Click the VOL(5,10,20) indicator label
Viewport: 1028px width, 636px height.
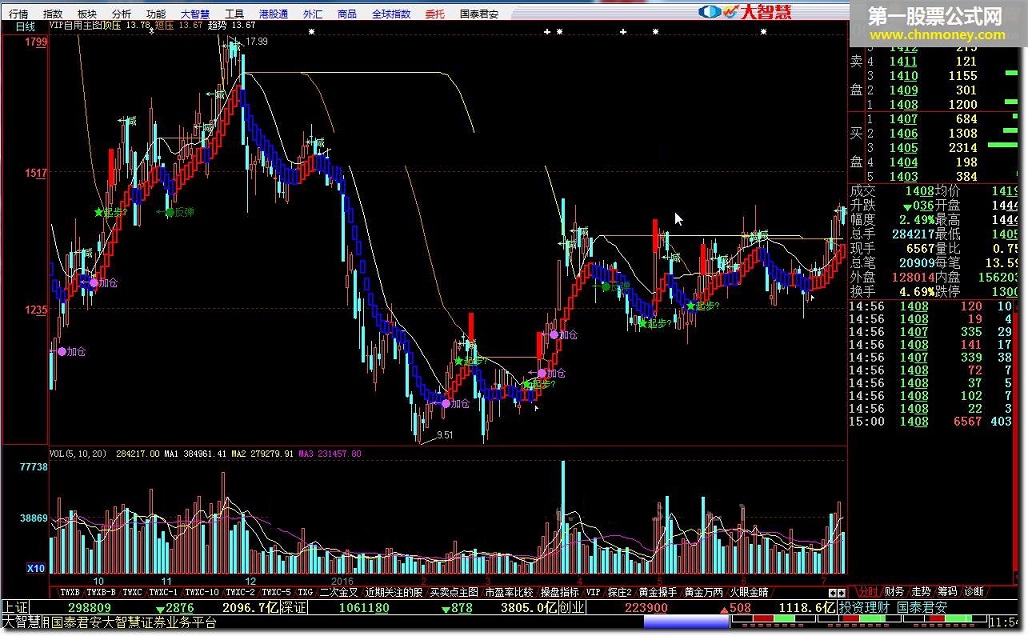[78, 454]
